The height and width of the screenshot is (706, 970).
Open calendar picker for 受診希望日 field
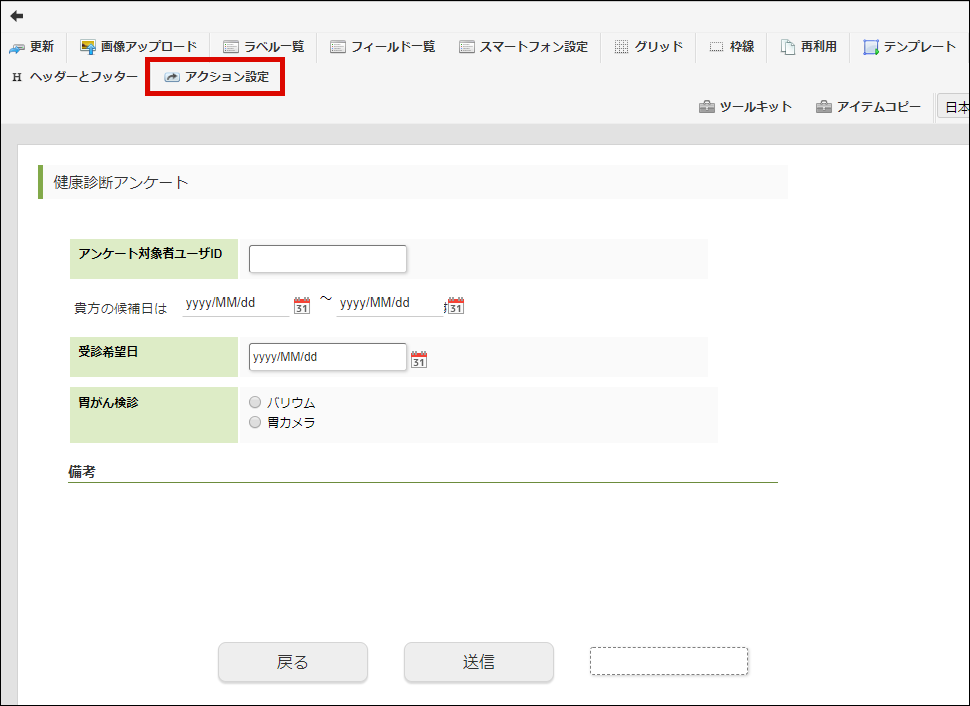tap(418, 357)
